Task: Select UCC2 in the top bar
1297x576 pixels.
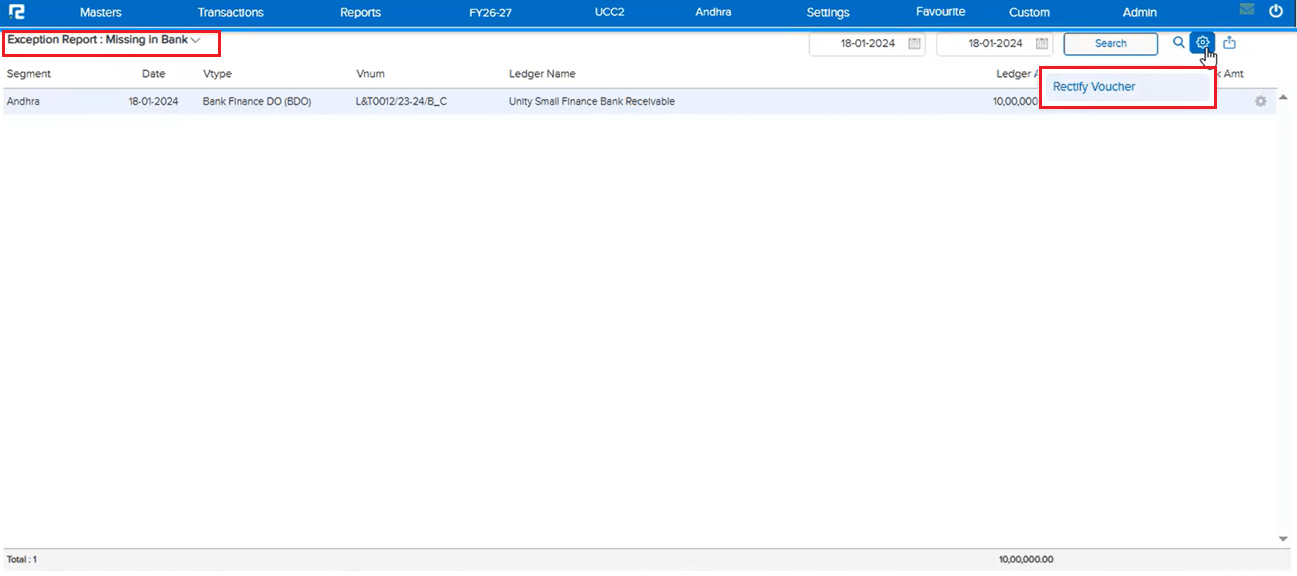Action: [x=609, y=12]
